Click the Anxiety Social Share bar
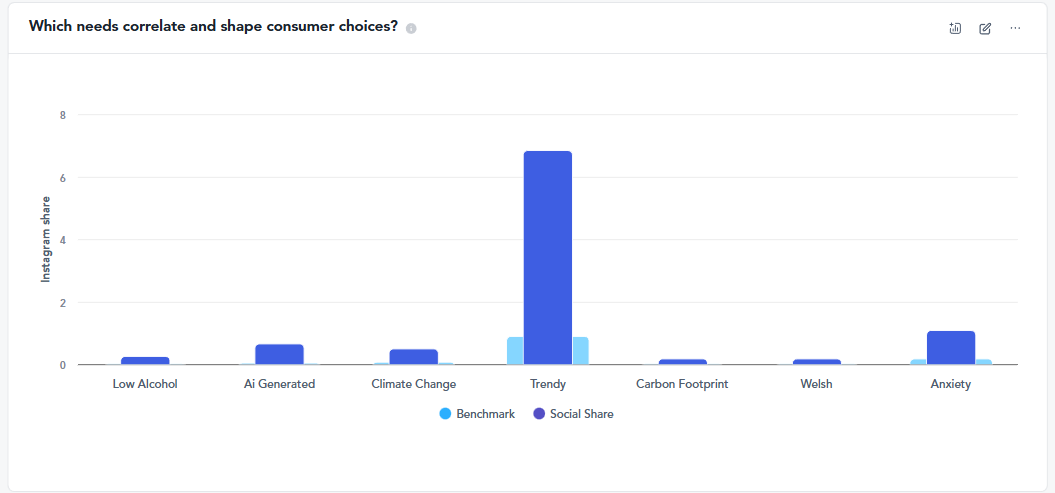 [950, 347]
